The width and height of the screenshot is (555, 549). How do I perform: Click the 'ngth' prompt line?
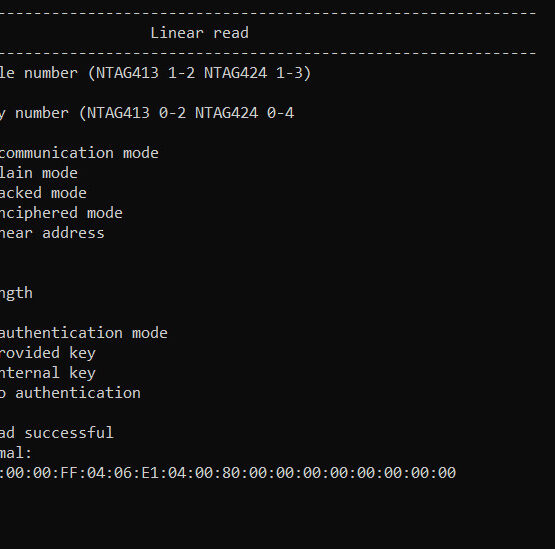point(16,293)
